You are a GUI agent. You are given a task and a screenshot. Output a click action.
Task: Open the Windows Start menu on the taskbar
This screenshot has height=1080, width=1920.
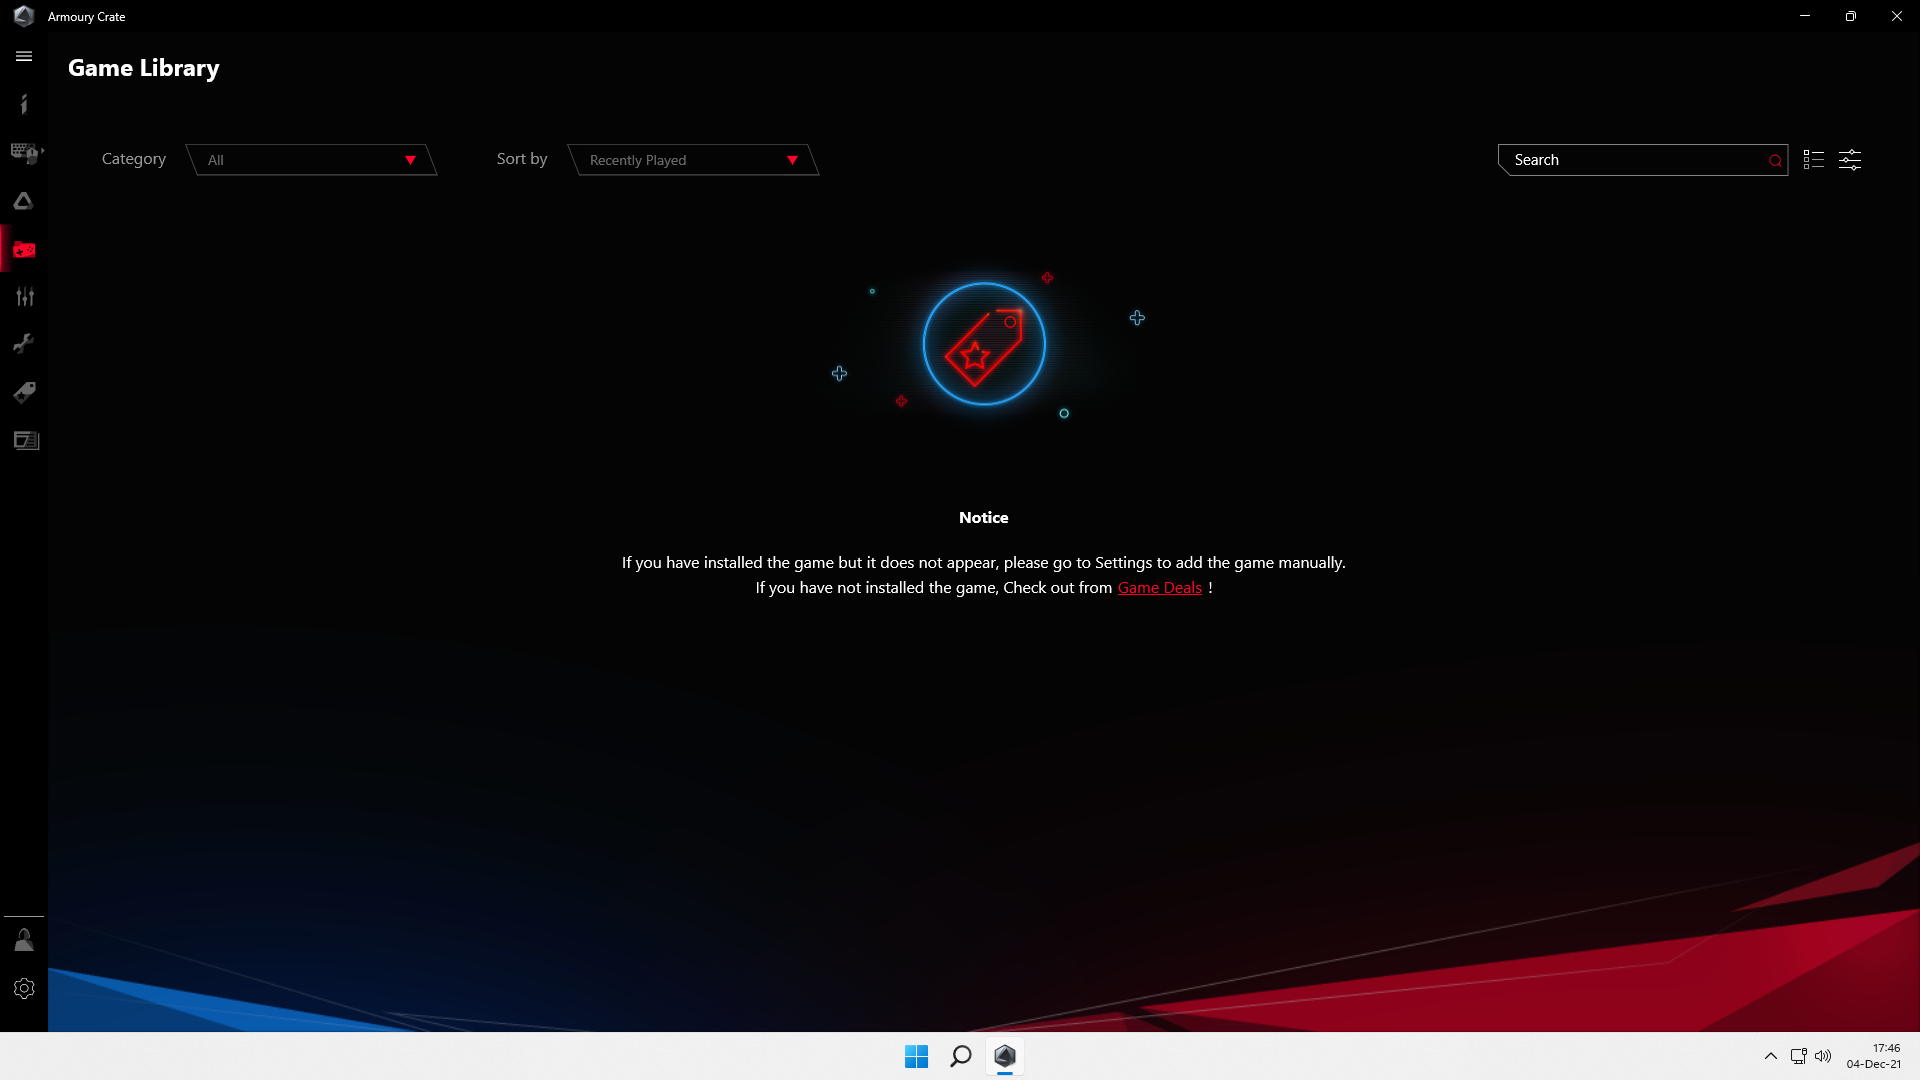(x=916, y=1056)
